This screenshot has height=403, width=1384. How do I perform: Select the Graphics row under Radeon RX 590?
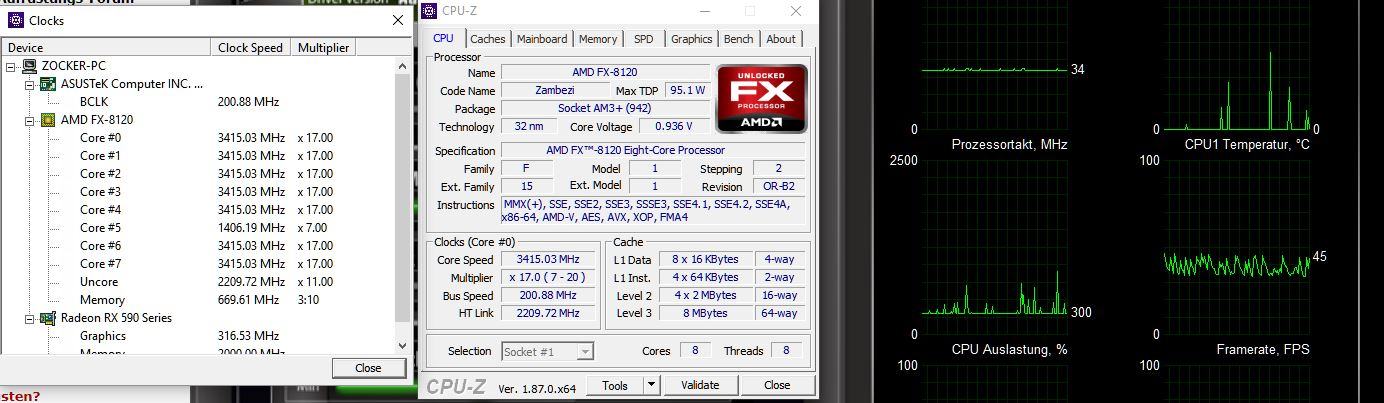point(198,336)
